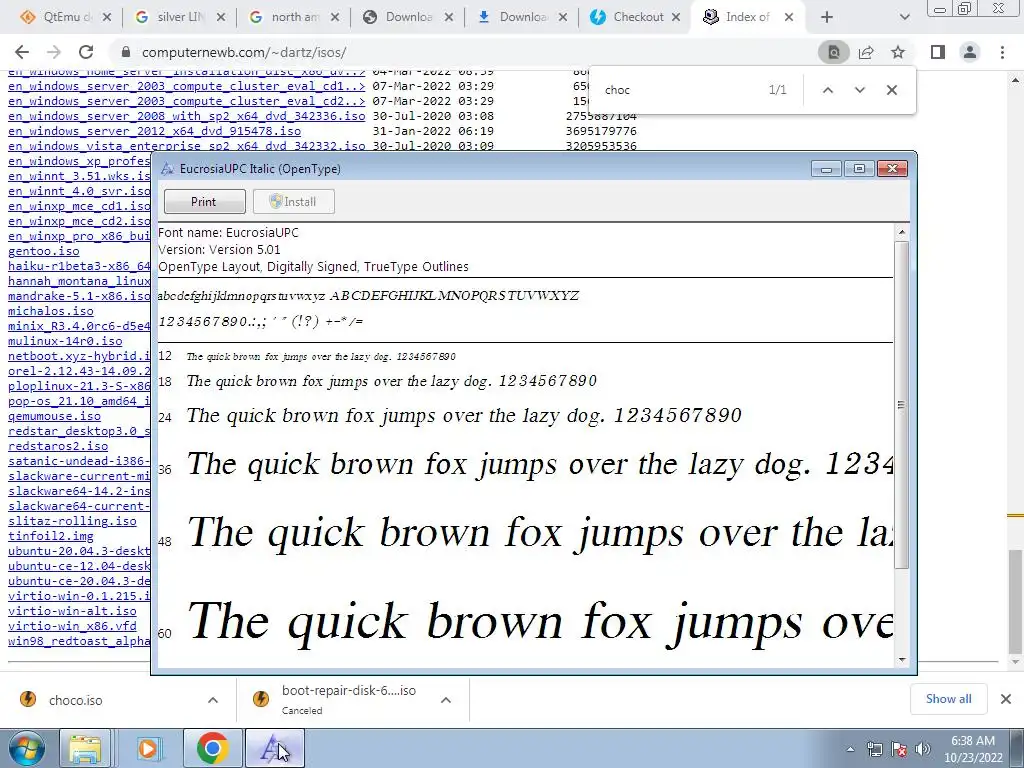Click choco.iso download item
The height and width of the screenshot is (768, 1024).
pos(76,700)
